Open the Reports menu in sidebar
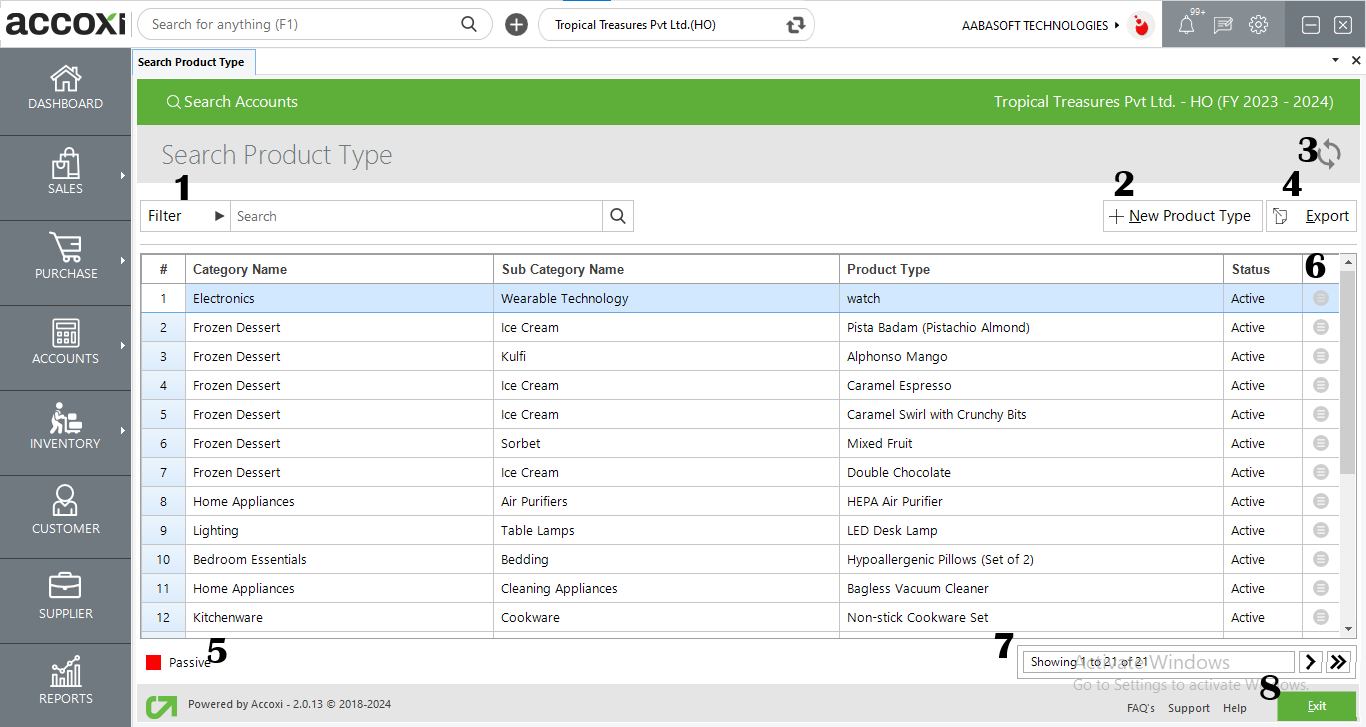The height and width of the screenshot is (727, 1366). point(65,682)
